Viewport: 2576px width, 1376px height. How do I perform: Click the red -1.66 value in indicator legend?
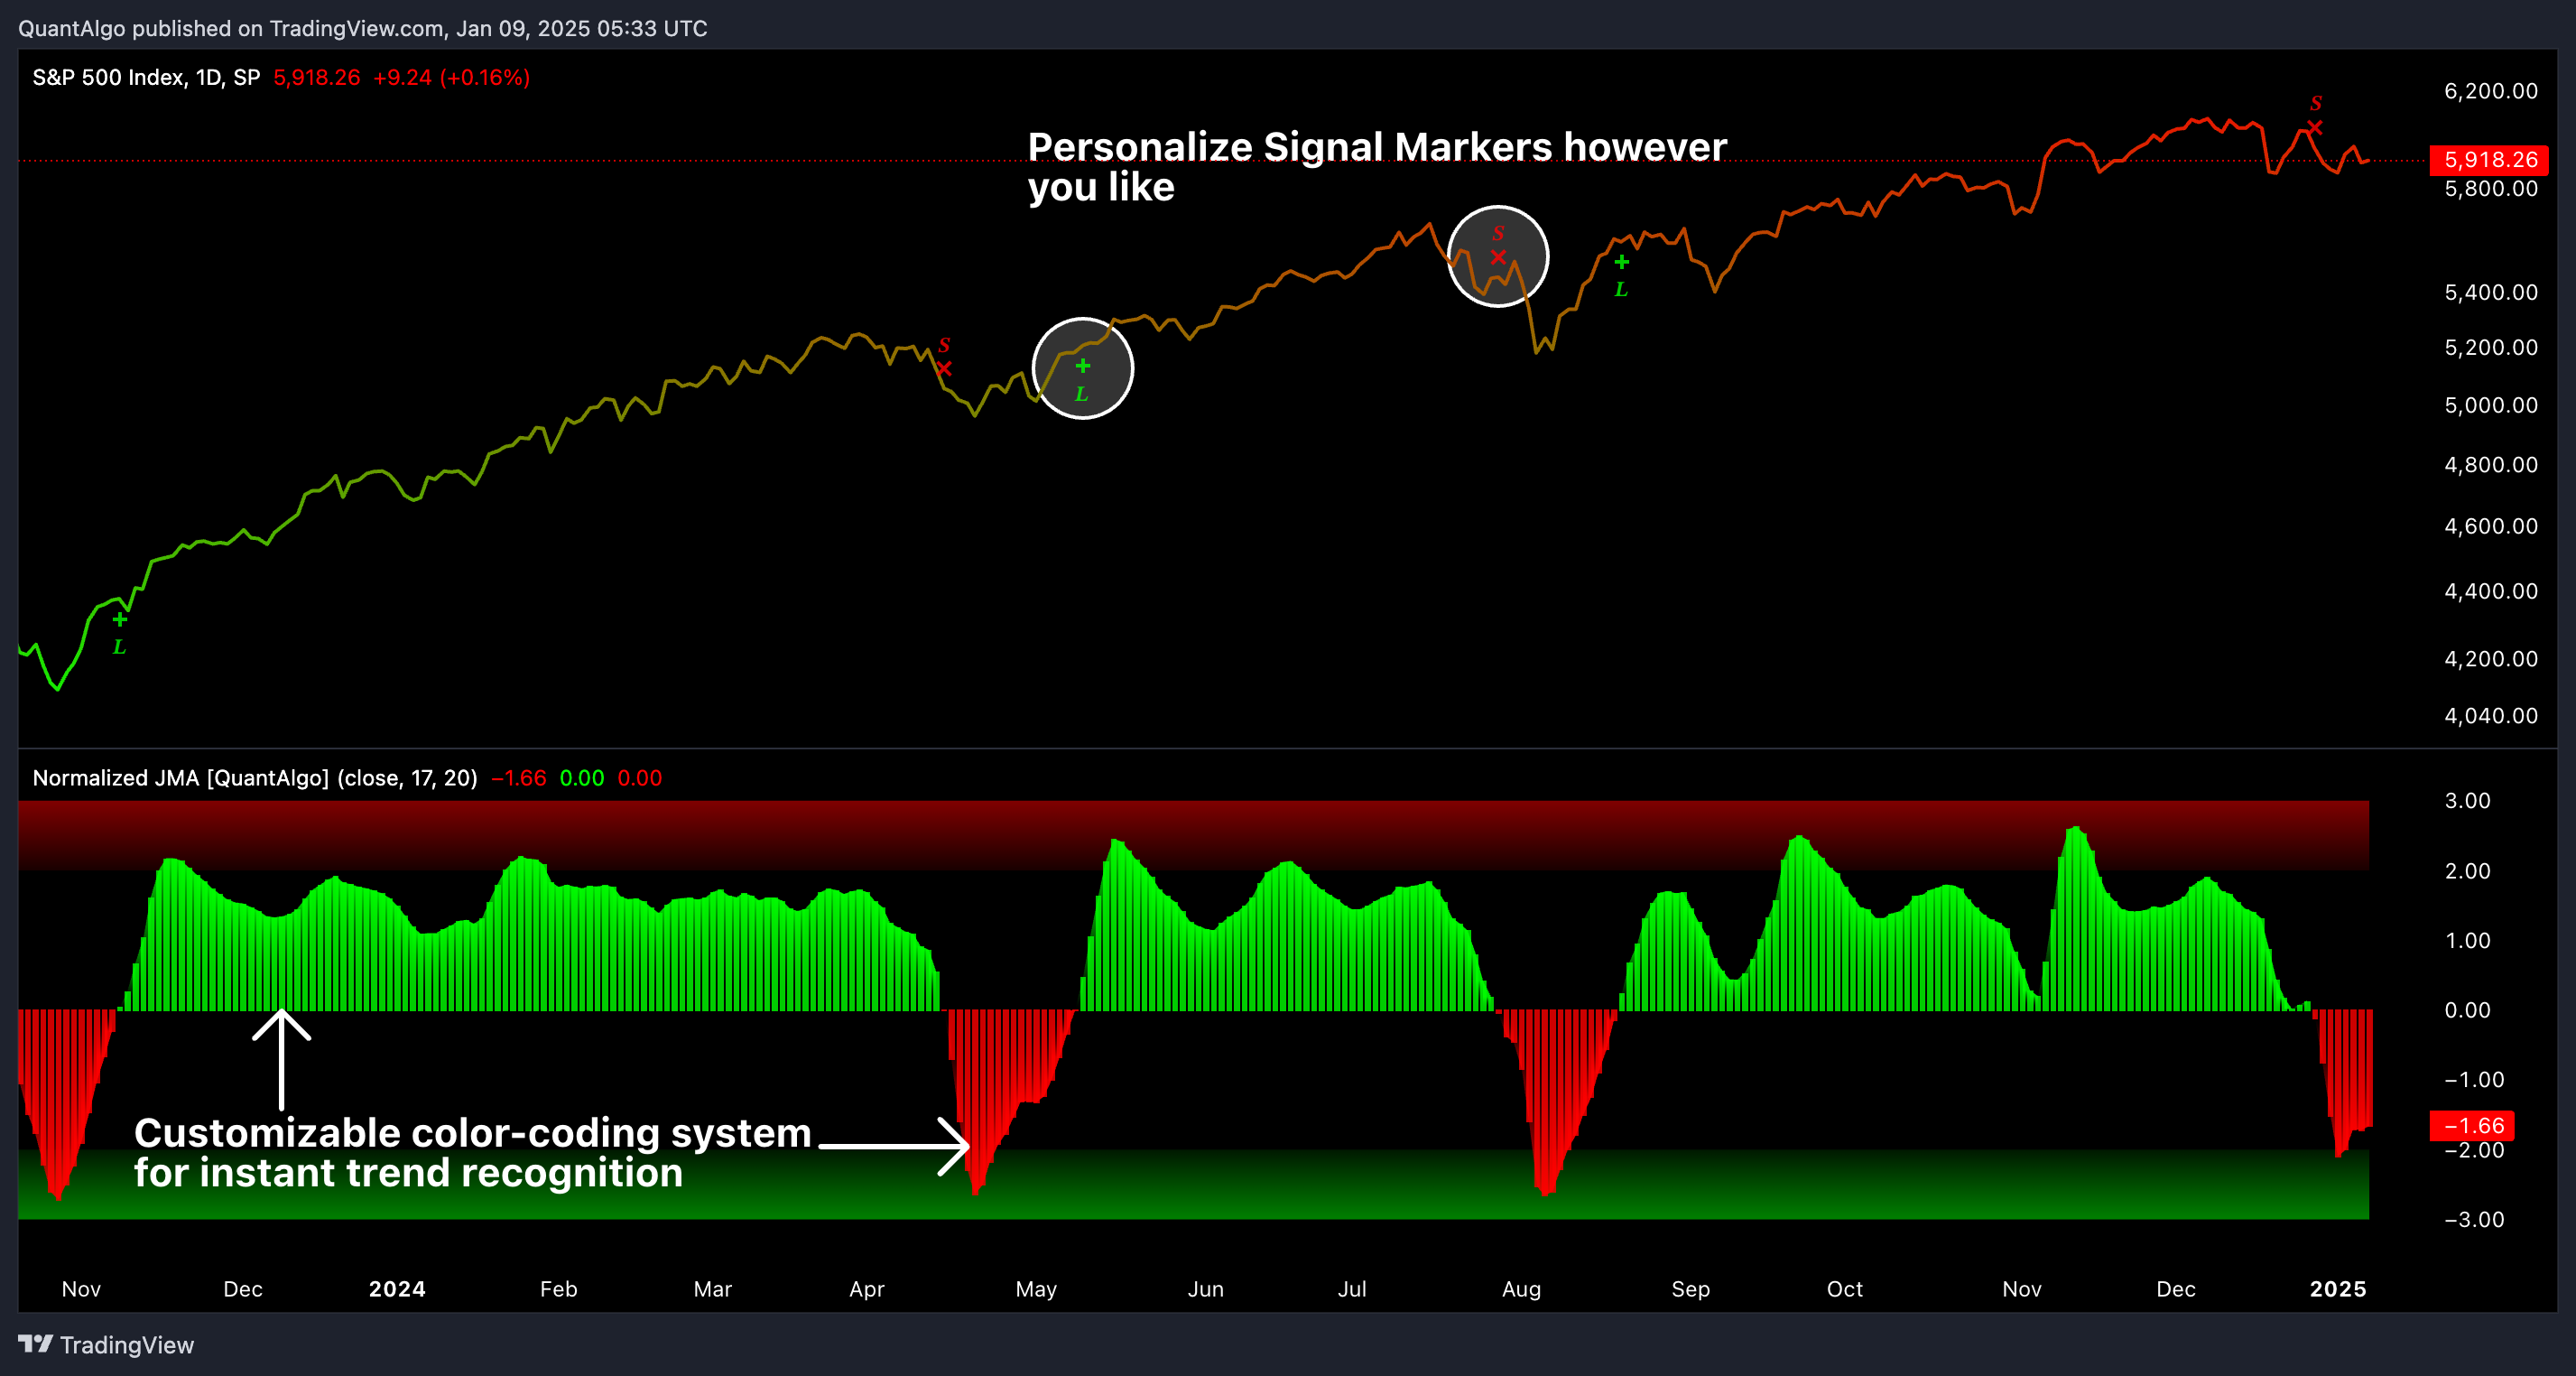coord(519,778)
